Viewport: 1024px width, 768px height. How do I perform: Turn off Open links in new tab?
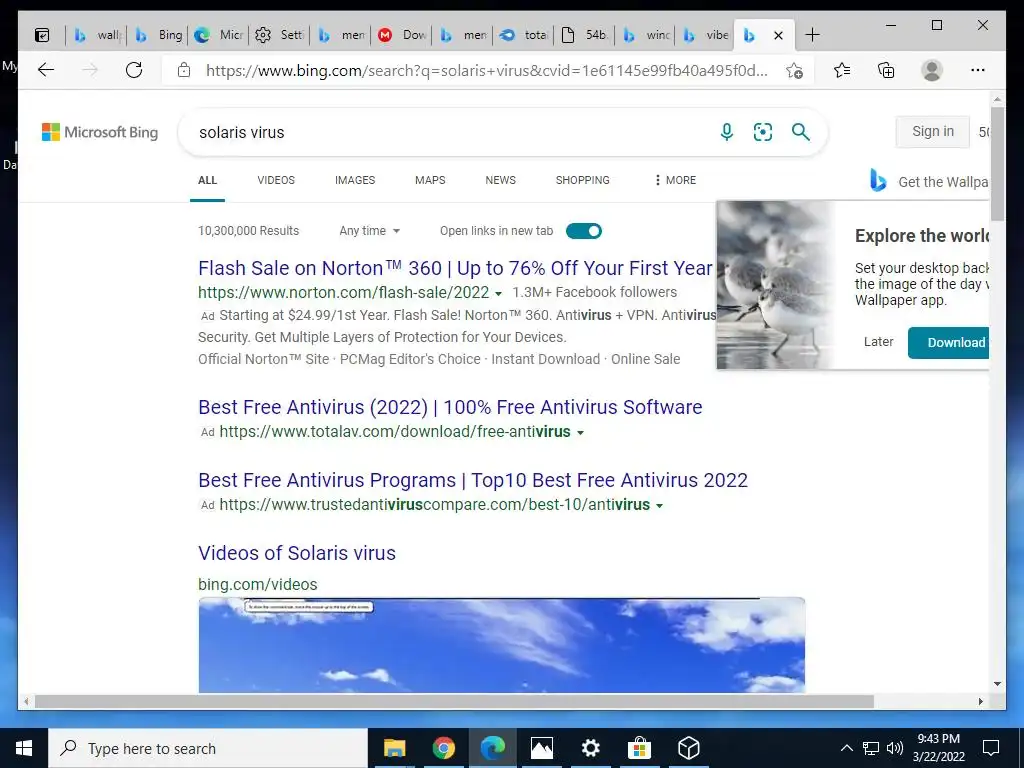tap(584, 231)
